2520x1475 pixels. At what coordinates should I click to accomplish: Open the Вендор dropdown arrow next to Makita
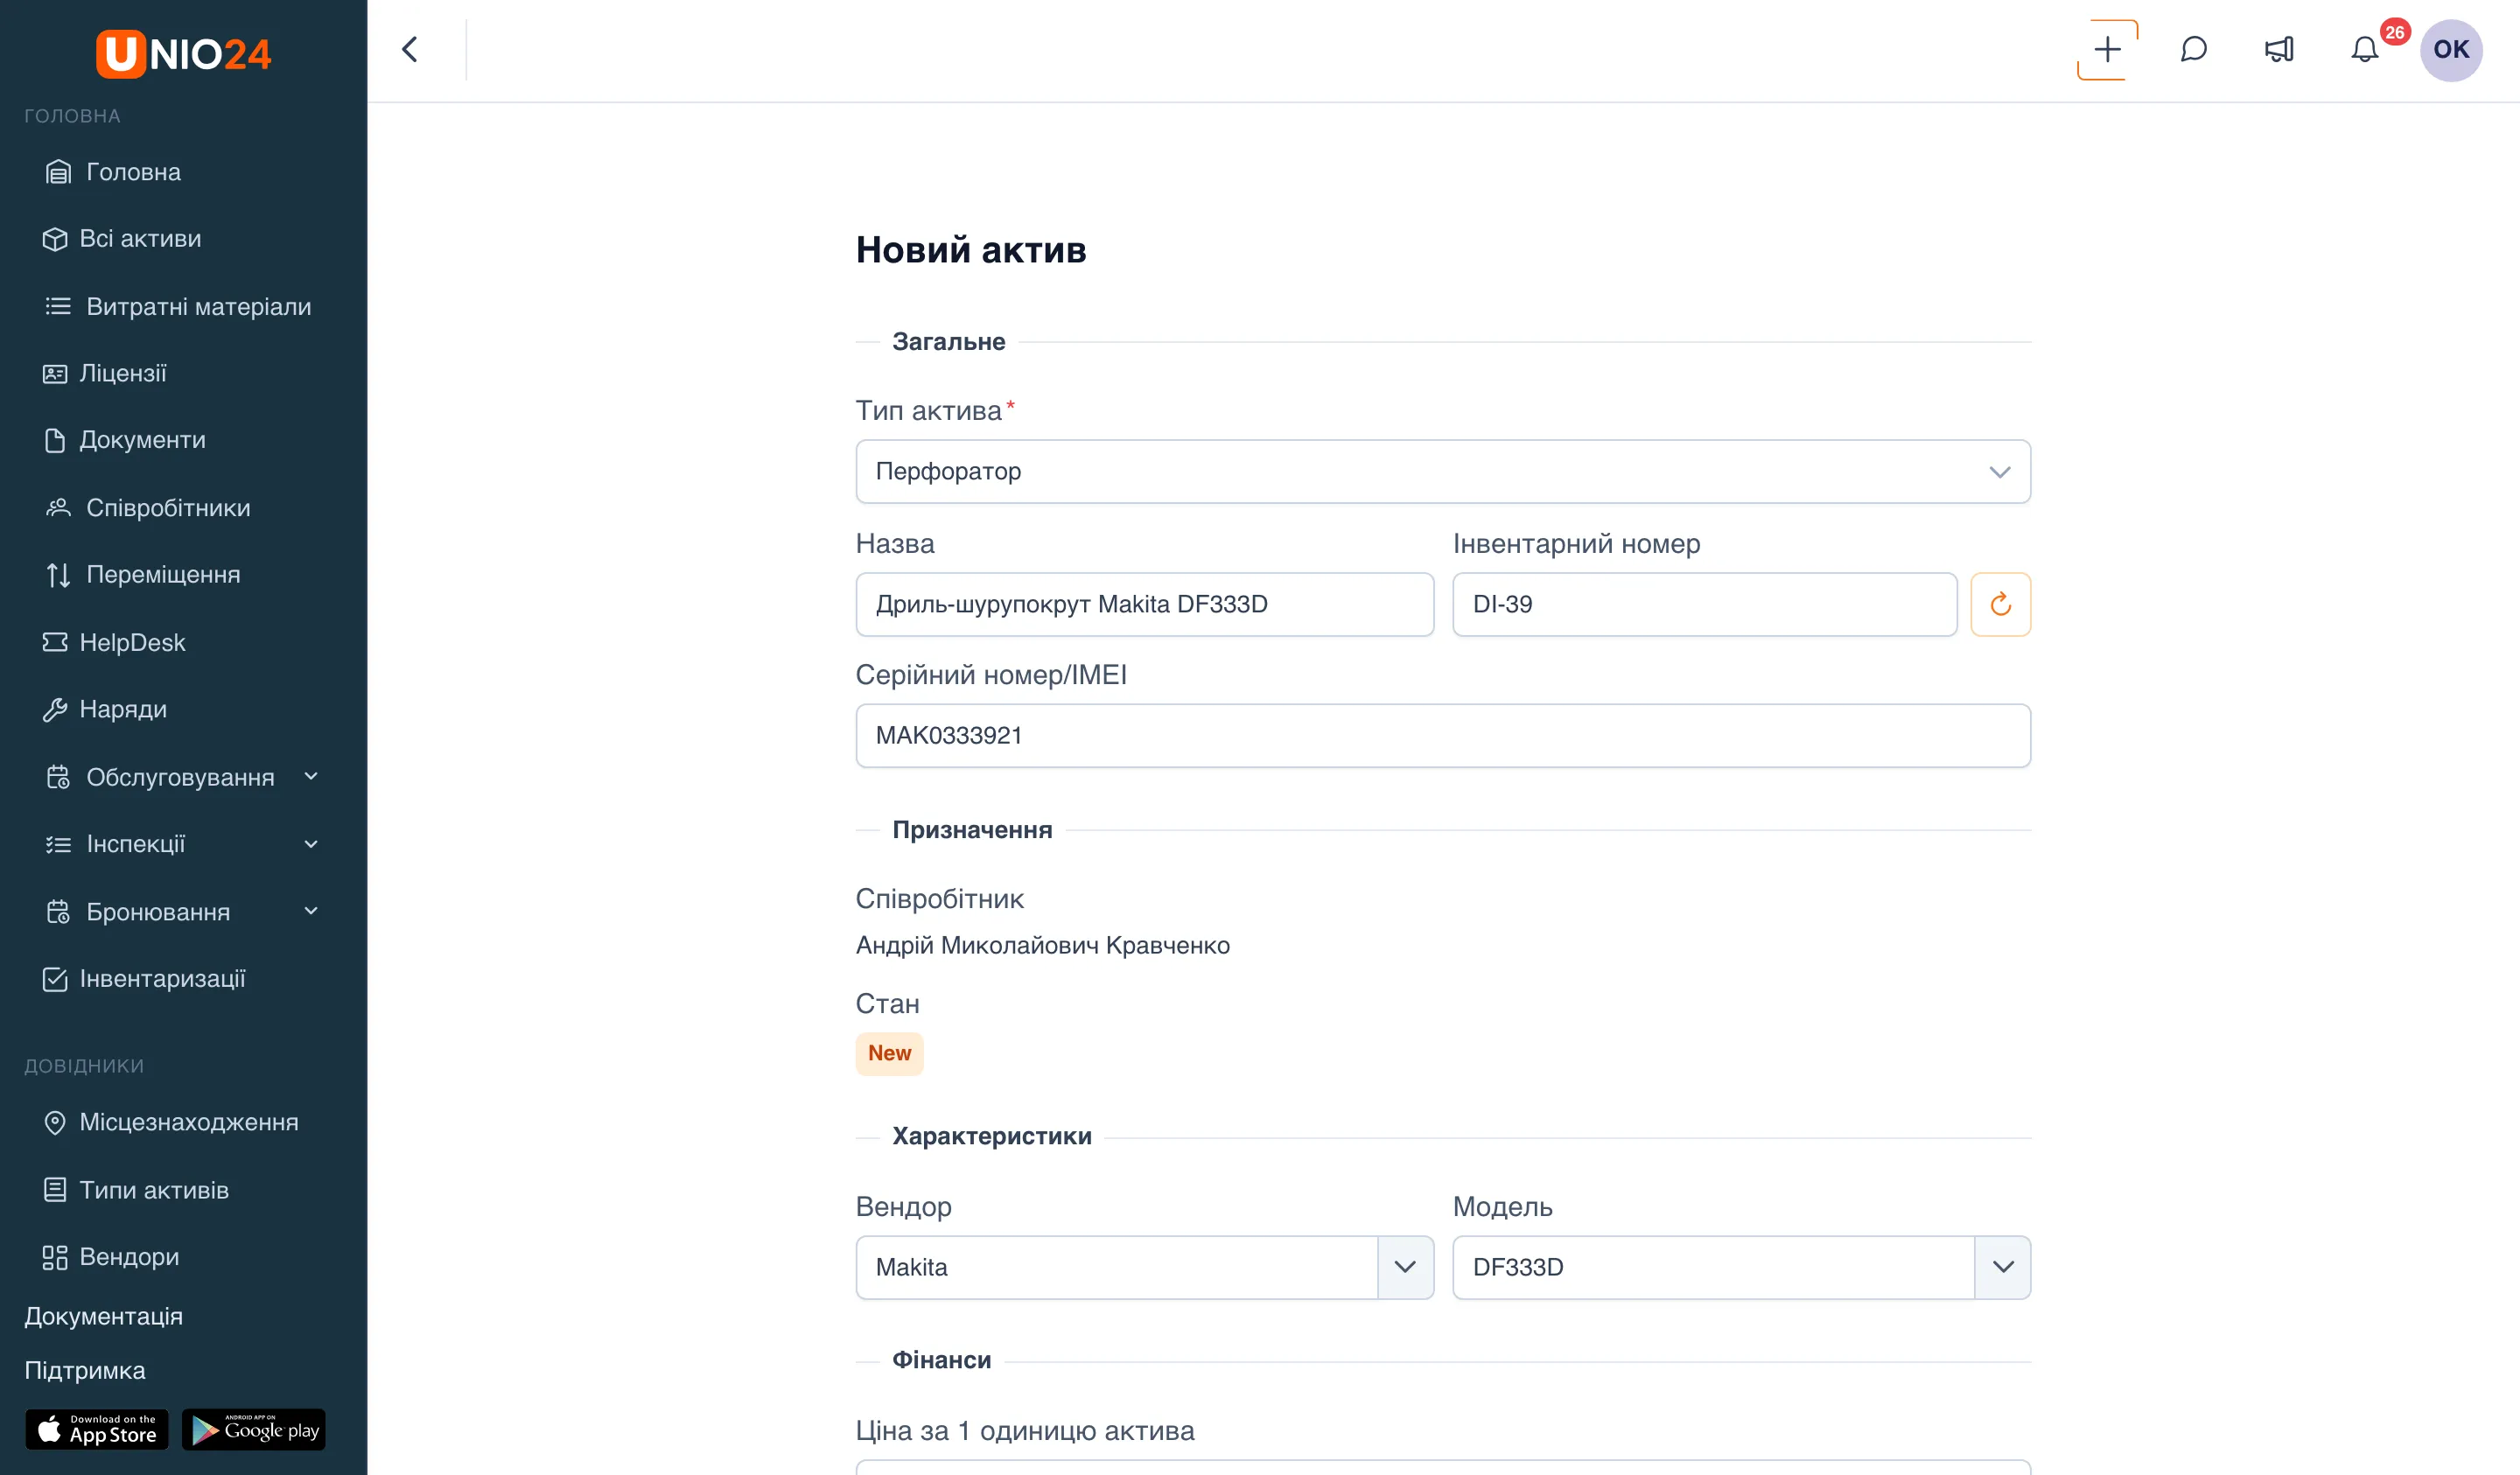(1405, 1267)
